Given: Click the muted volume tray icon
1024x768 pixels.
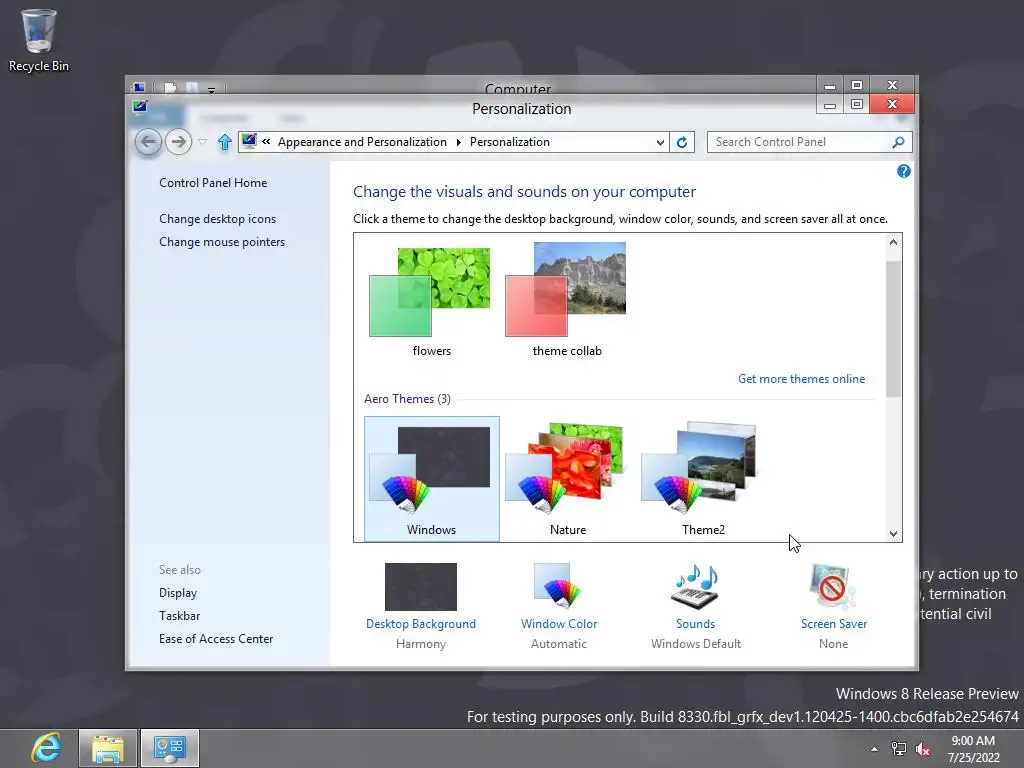Looking at the screenshot, I should [923, 749].
